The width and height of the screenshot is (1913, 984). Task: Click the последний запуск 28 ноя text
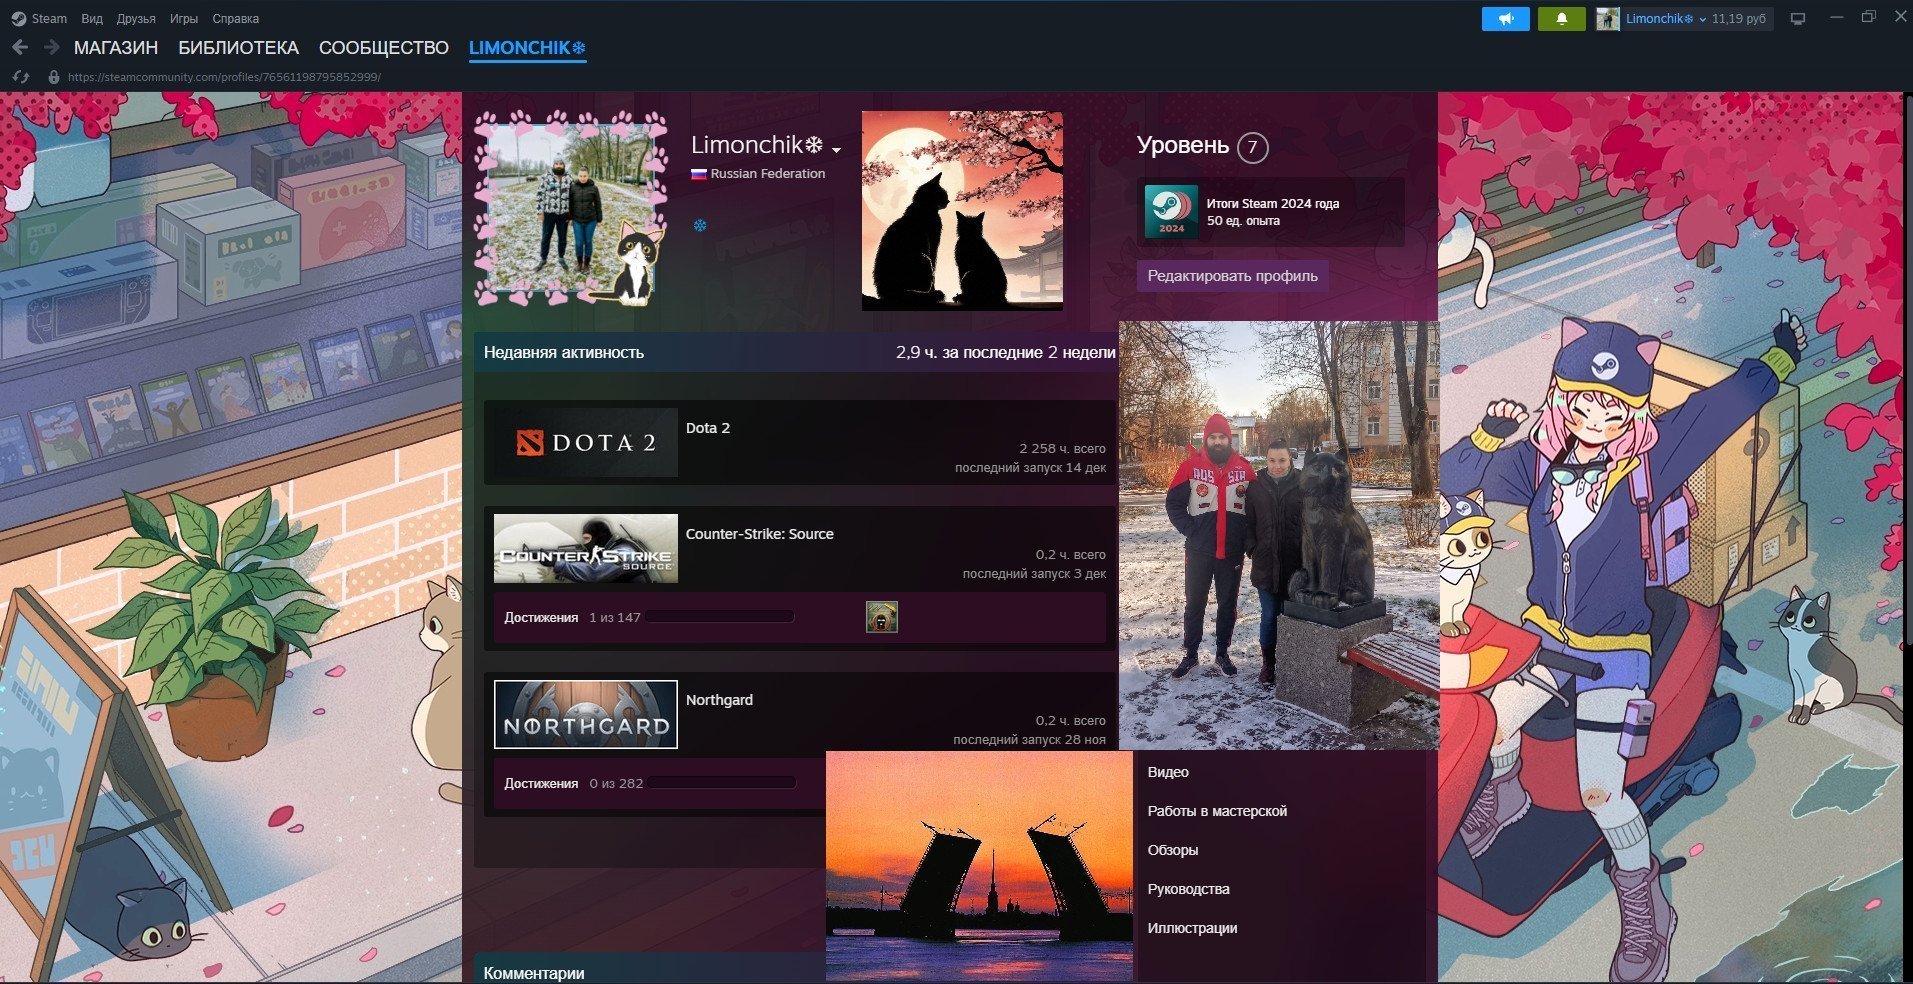pos(1029,739)
